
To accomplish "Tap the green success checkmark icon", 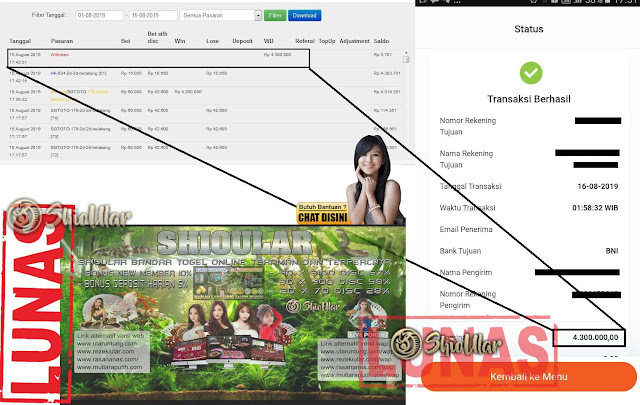I will click(531, 73).
